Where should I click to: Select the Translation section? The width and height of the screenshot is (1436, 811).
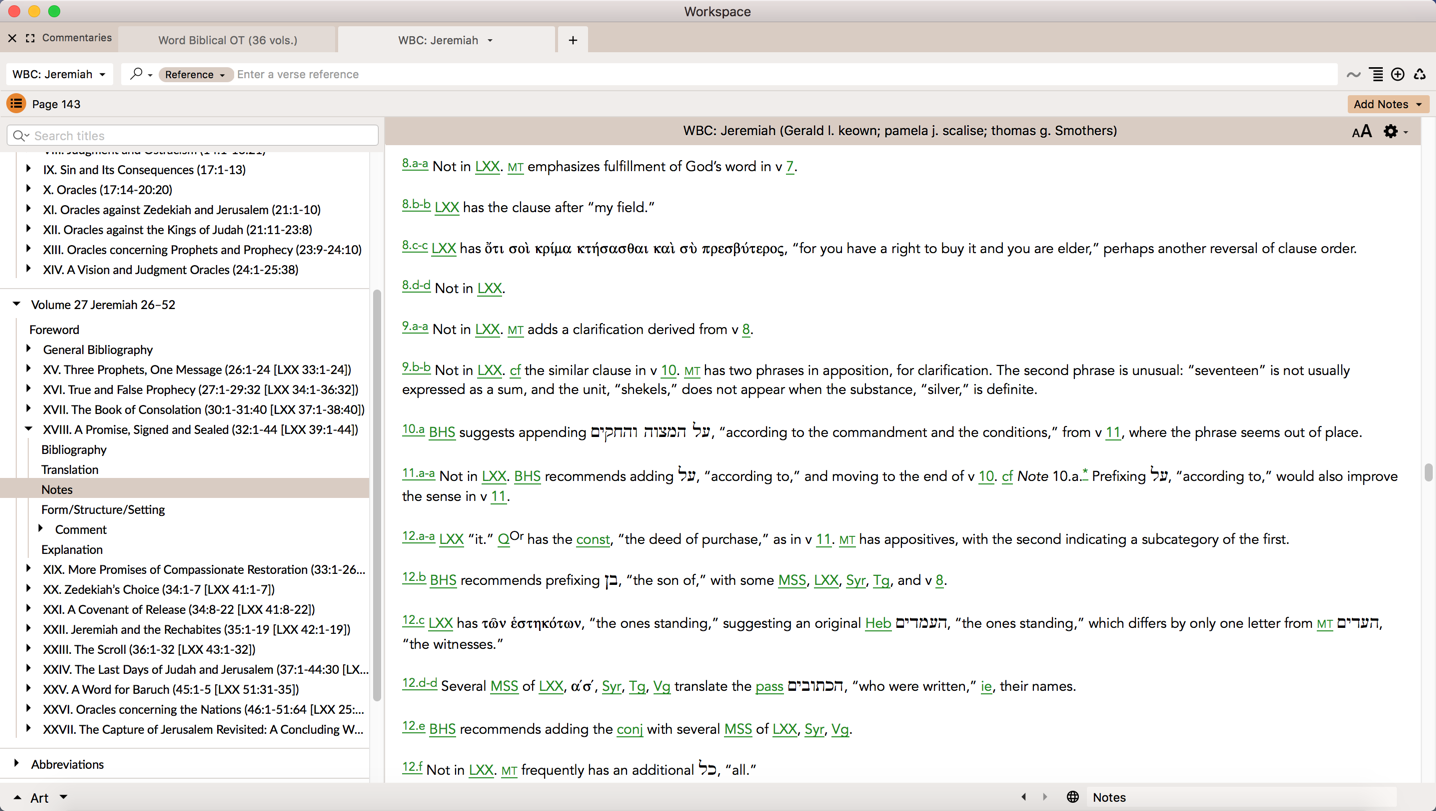pos(70,469)
